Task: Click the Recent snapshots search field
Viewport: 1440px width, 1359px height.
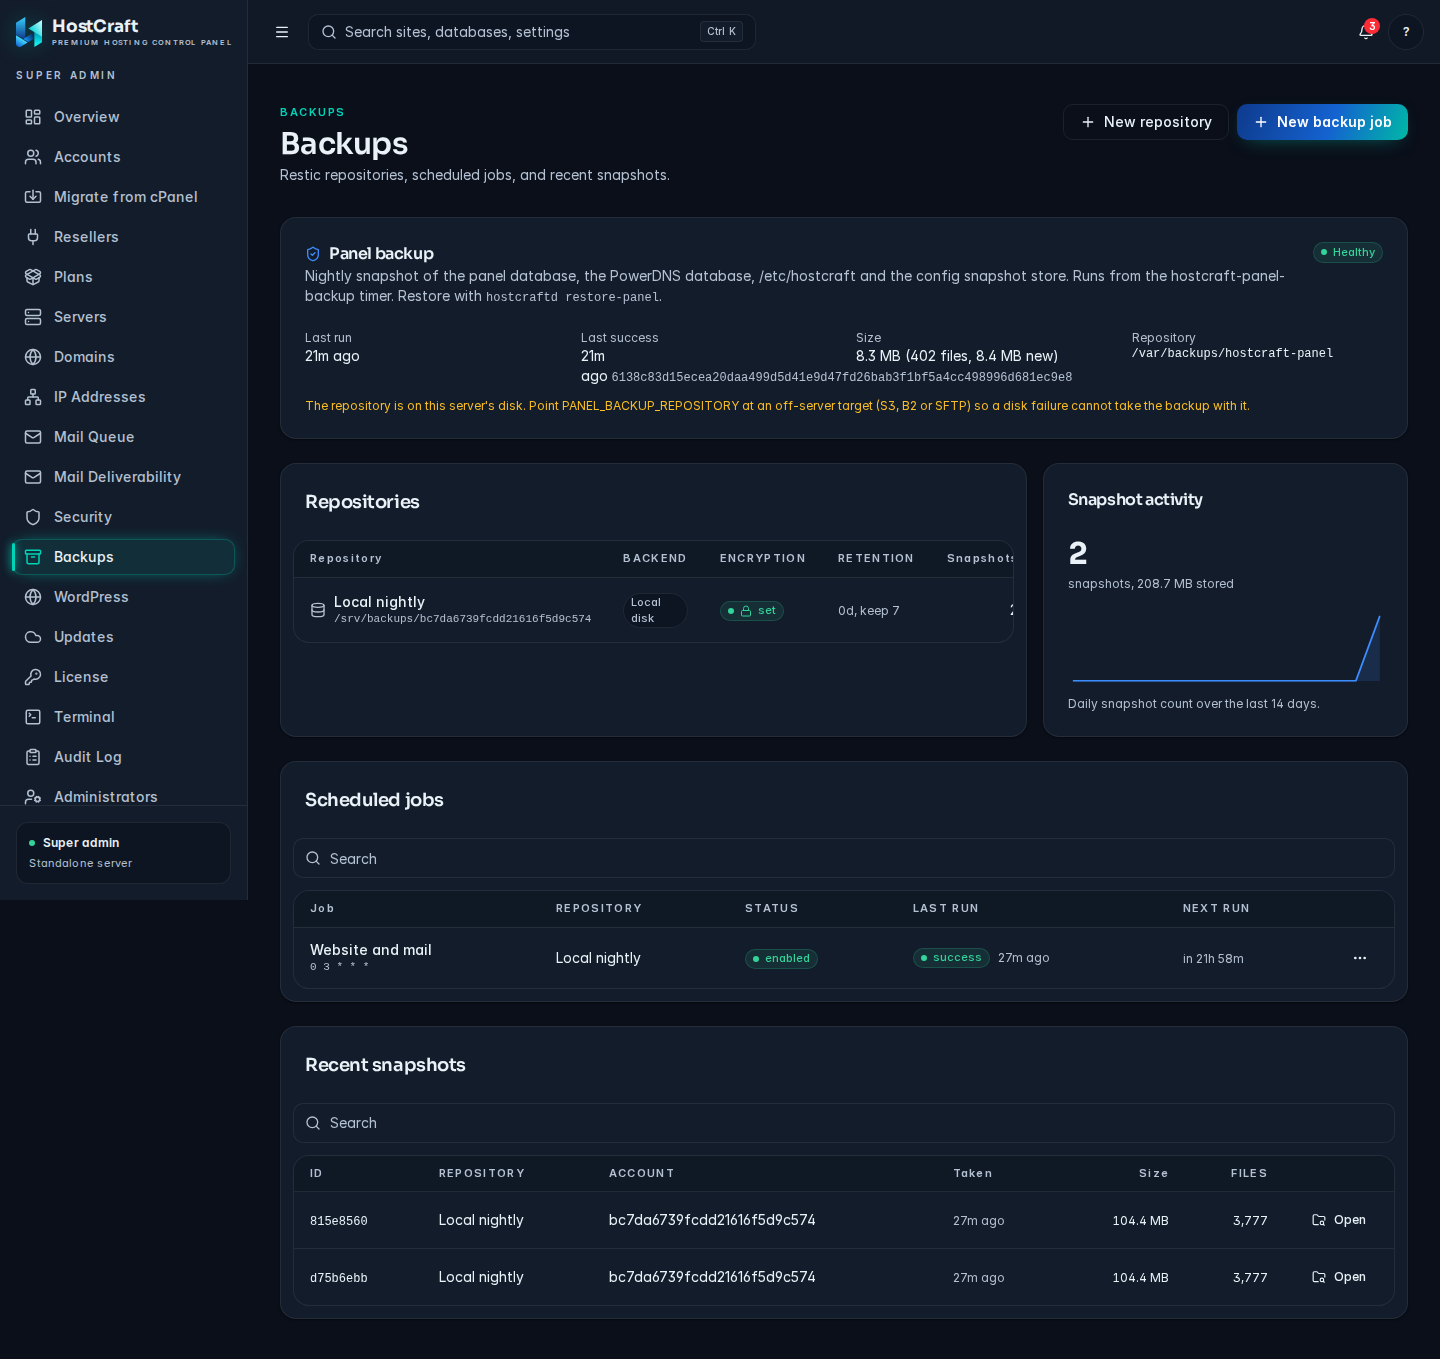Action: click(x=844, y=1123)
